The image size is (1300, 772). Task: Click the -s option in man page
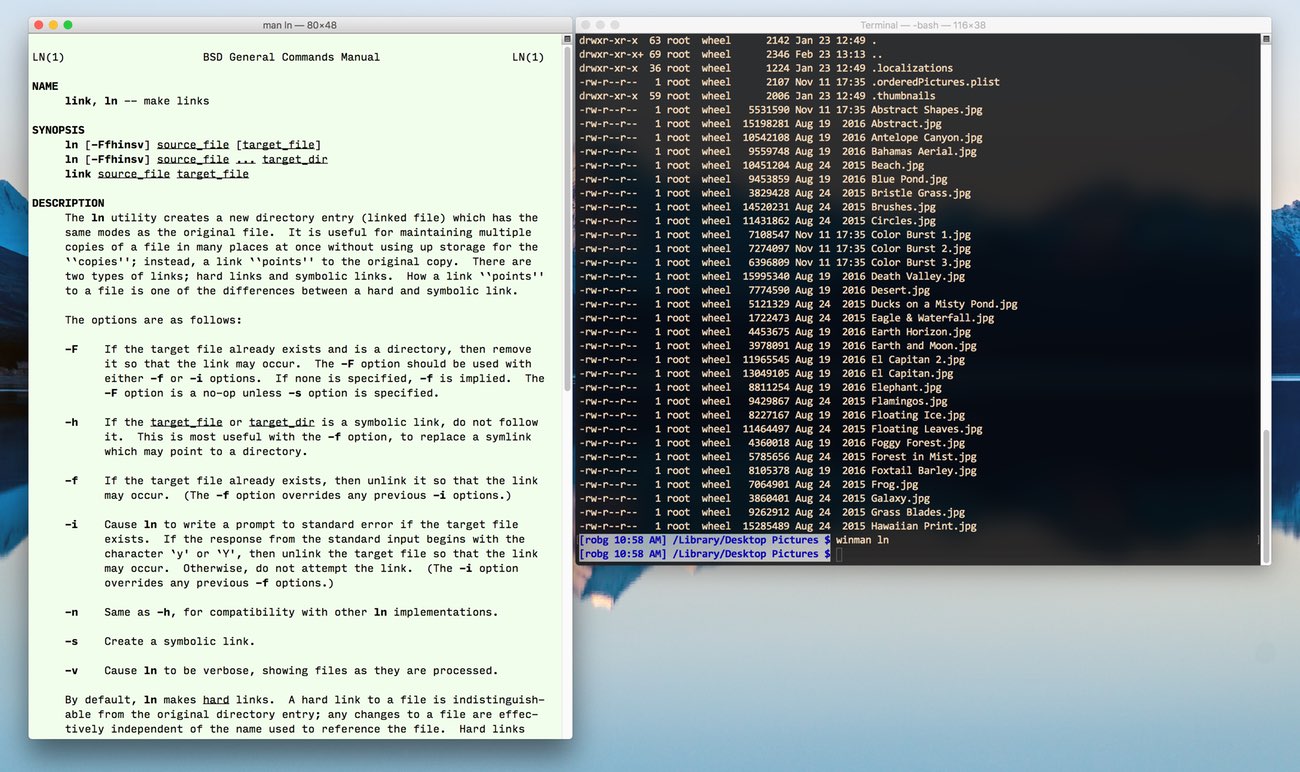click(x=72, y=641)
